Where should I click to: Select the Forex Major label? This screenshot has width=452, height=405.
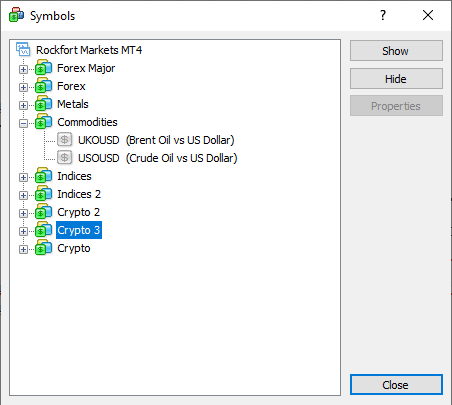pyautogui.click(x=86, y=68)
